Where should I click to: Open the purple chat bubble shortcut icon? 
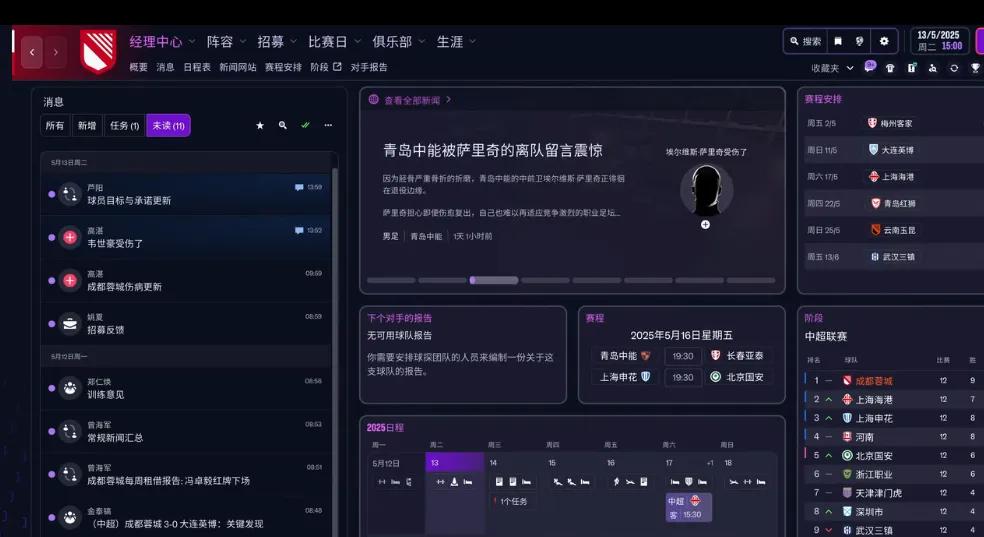870,66
